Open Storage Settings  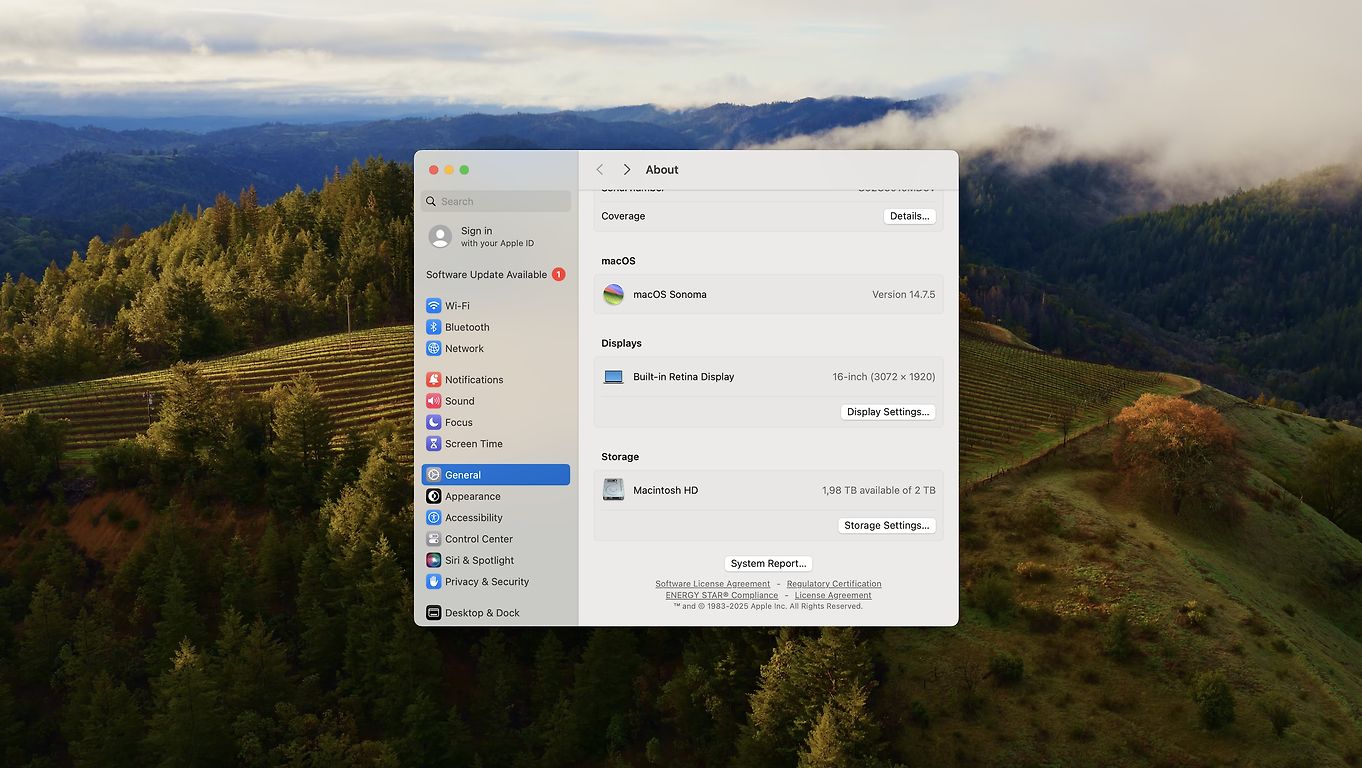(886, 525)
